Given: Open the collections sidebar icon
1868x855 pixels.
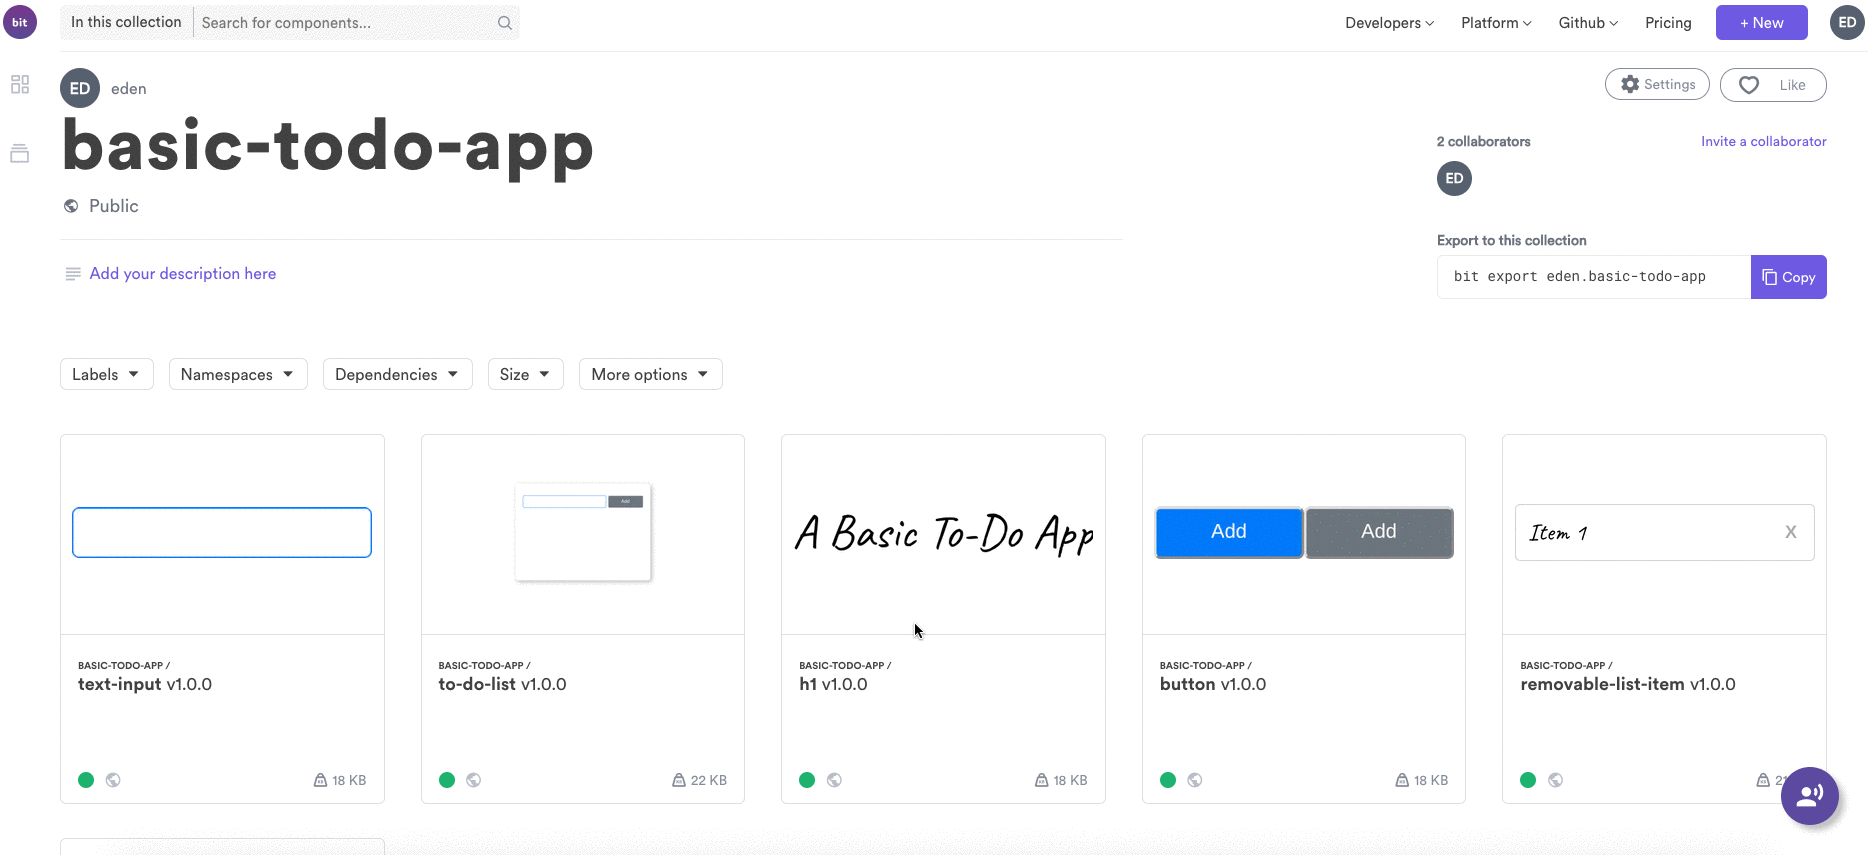Looking at the screenshot, I should tap(20, 153).
